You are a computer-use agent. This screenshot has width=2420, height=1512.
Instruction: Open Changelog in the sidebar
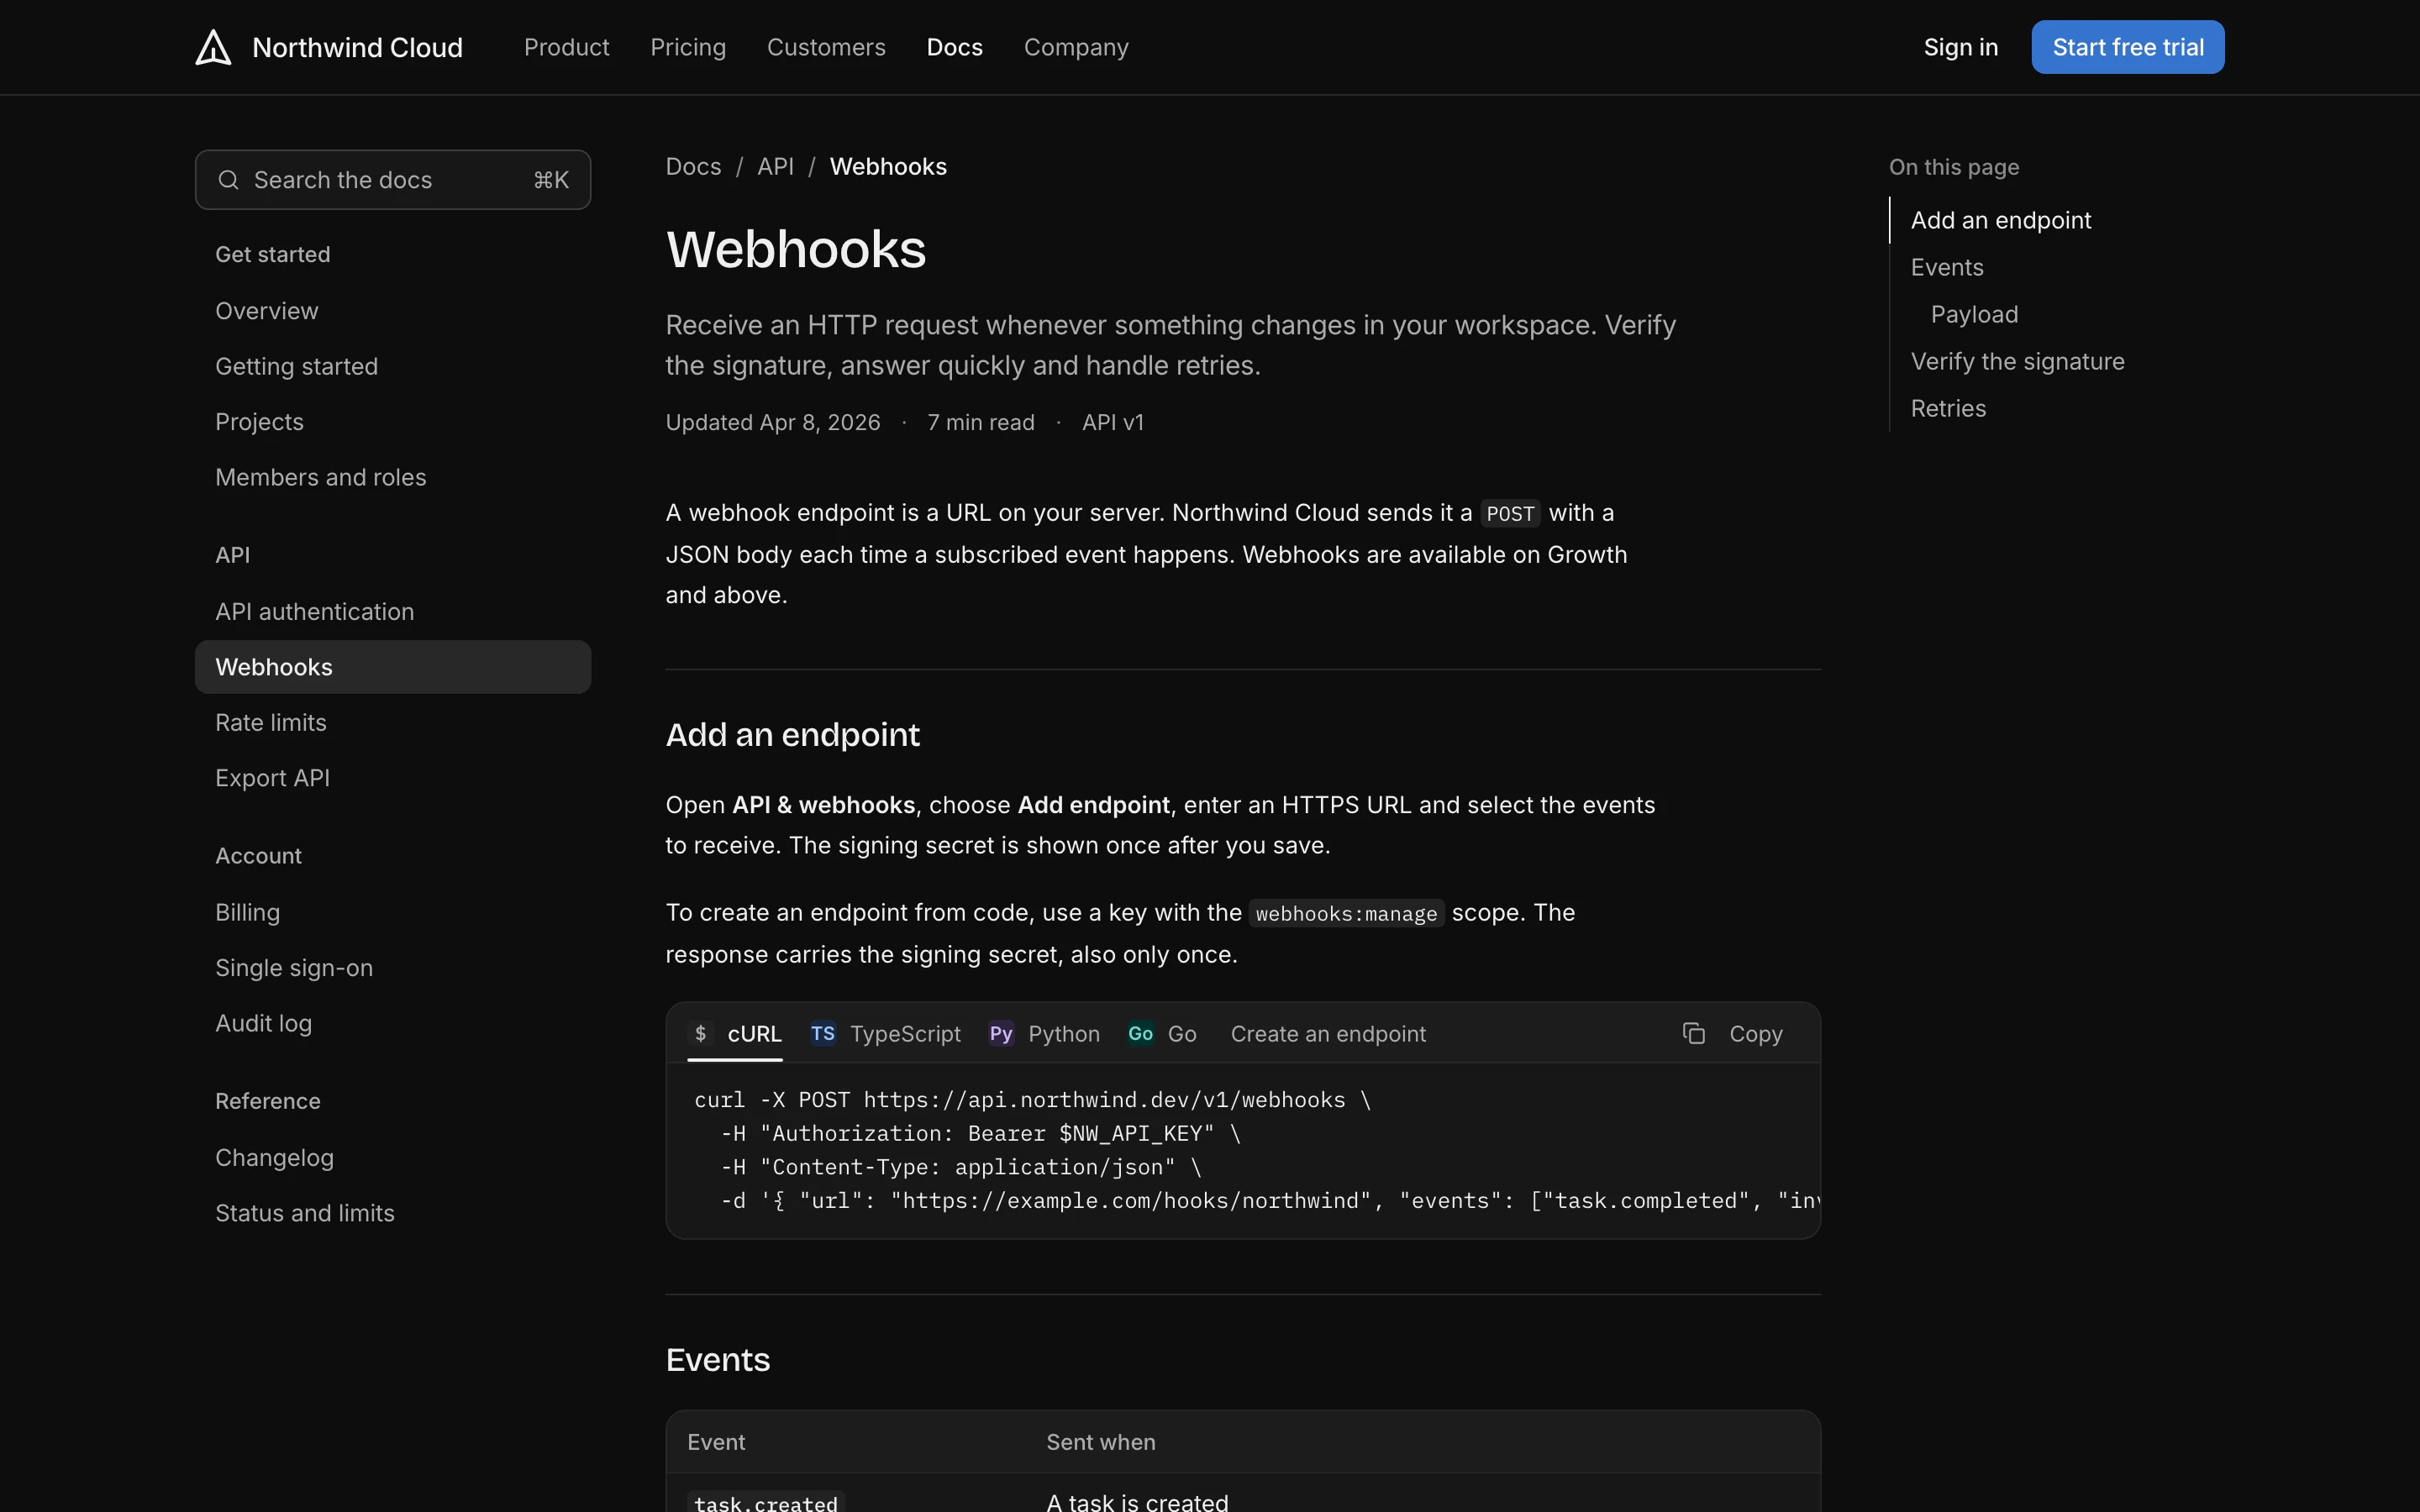click(393, 1158)
